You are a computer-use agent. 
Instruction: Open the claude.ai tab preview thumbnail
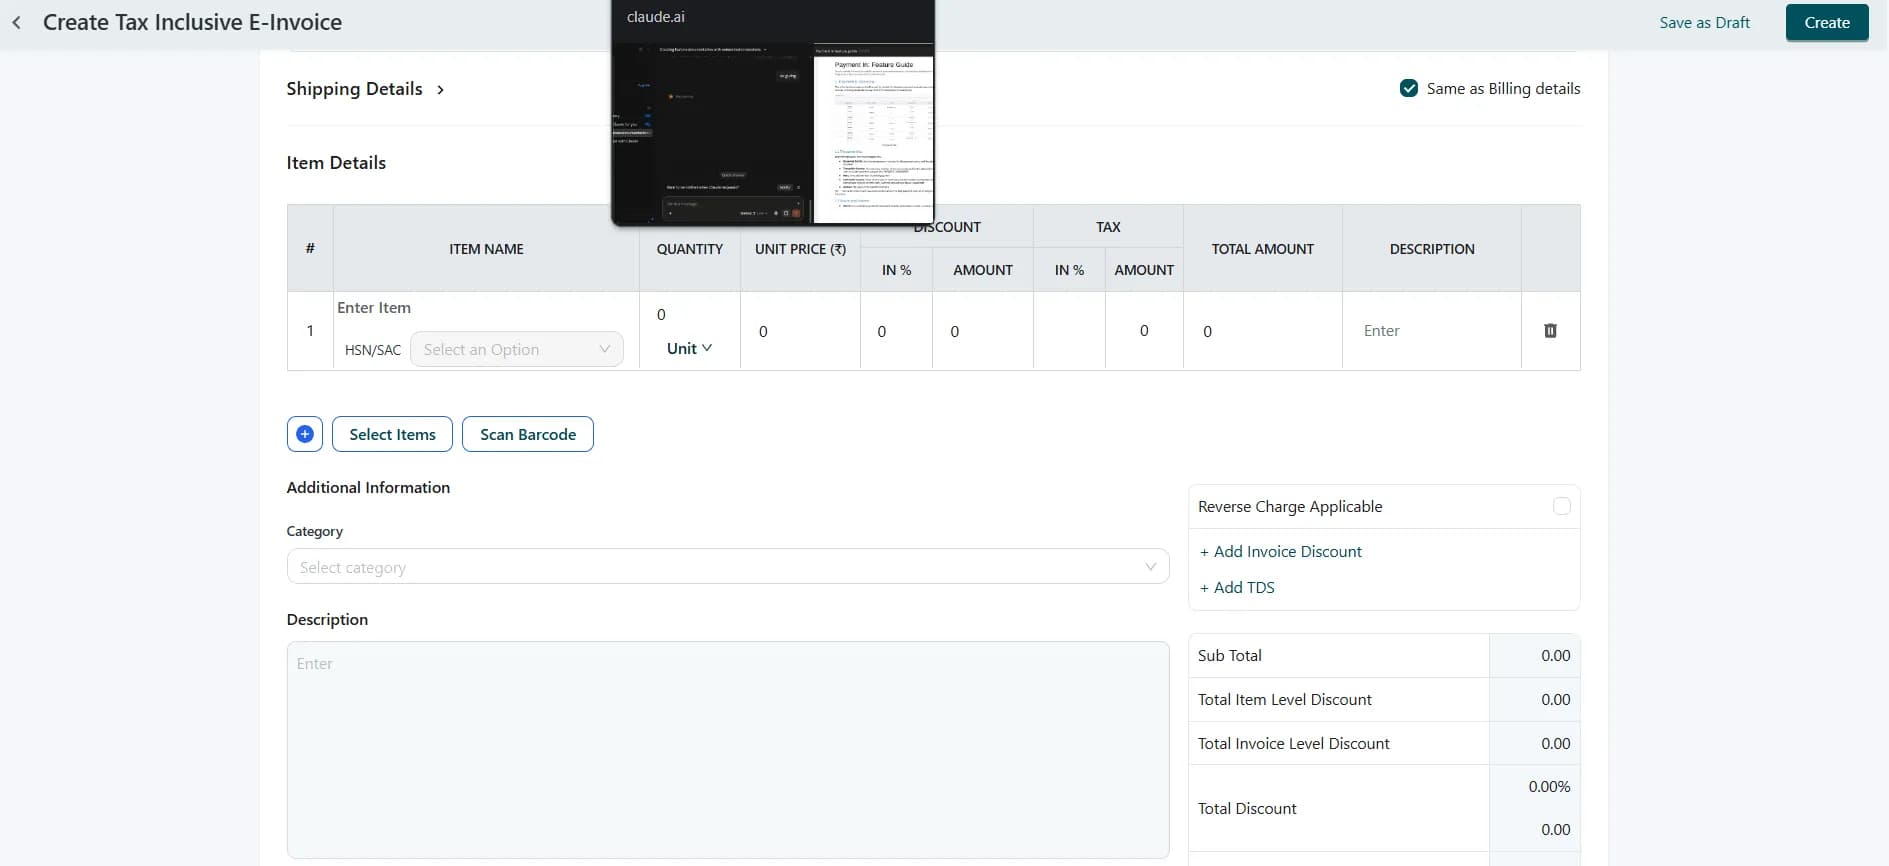point(773,112)
